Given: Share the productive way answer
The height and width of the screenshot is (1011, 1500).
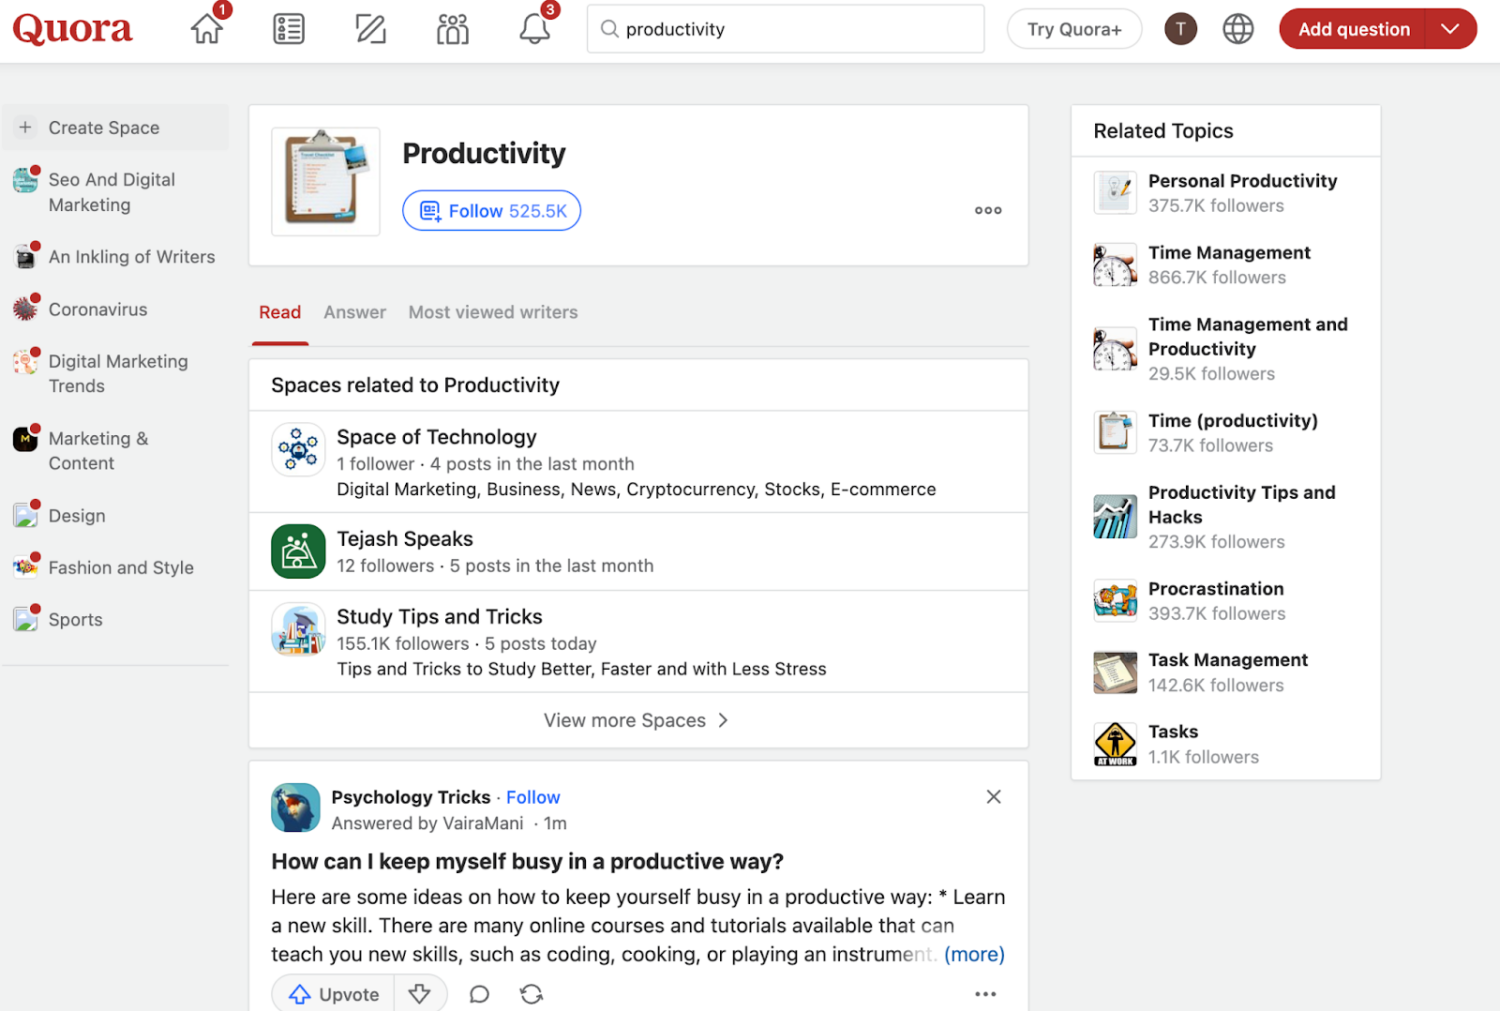Looking at the screenshot, I should pos(531,994).
